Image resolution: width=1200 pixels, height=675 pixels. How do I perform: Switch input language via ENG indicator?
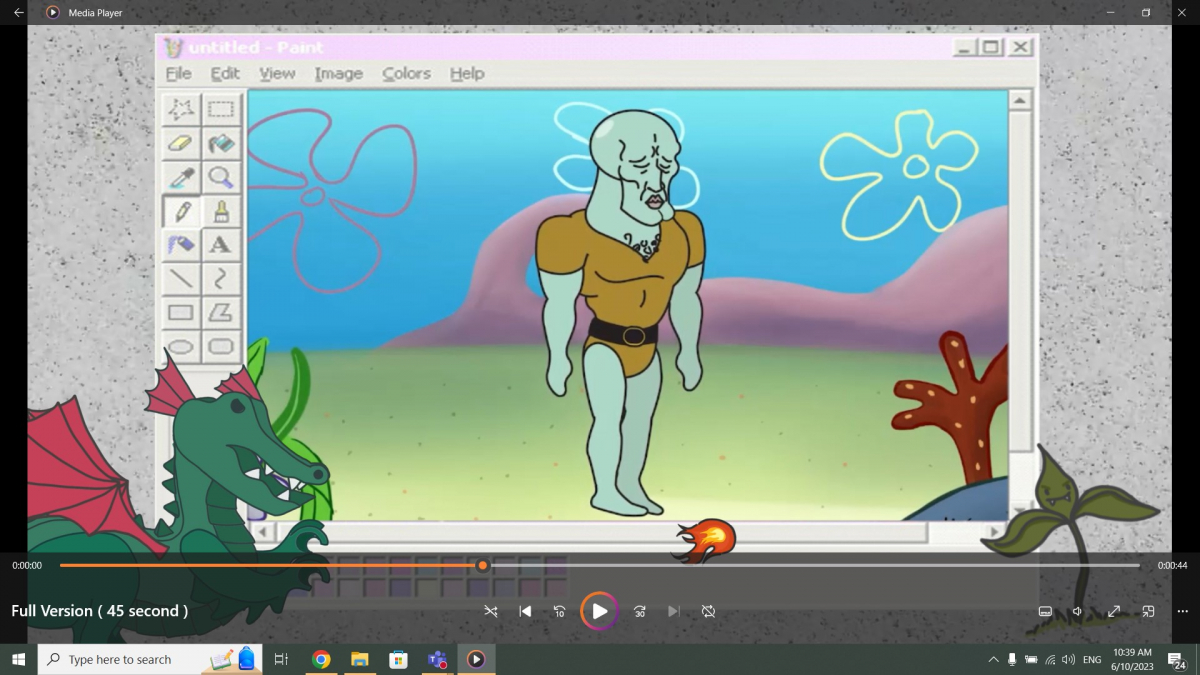point(1092,659)
